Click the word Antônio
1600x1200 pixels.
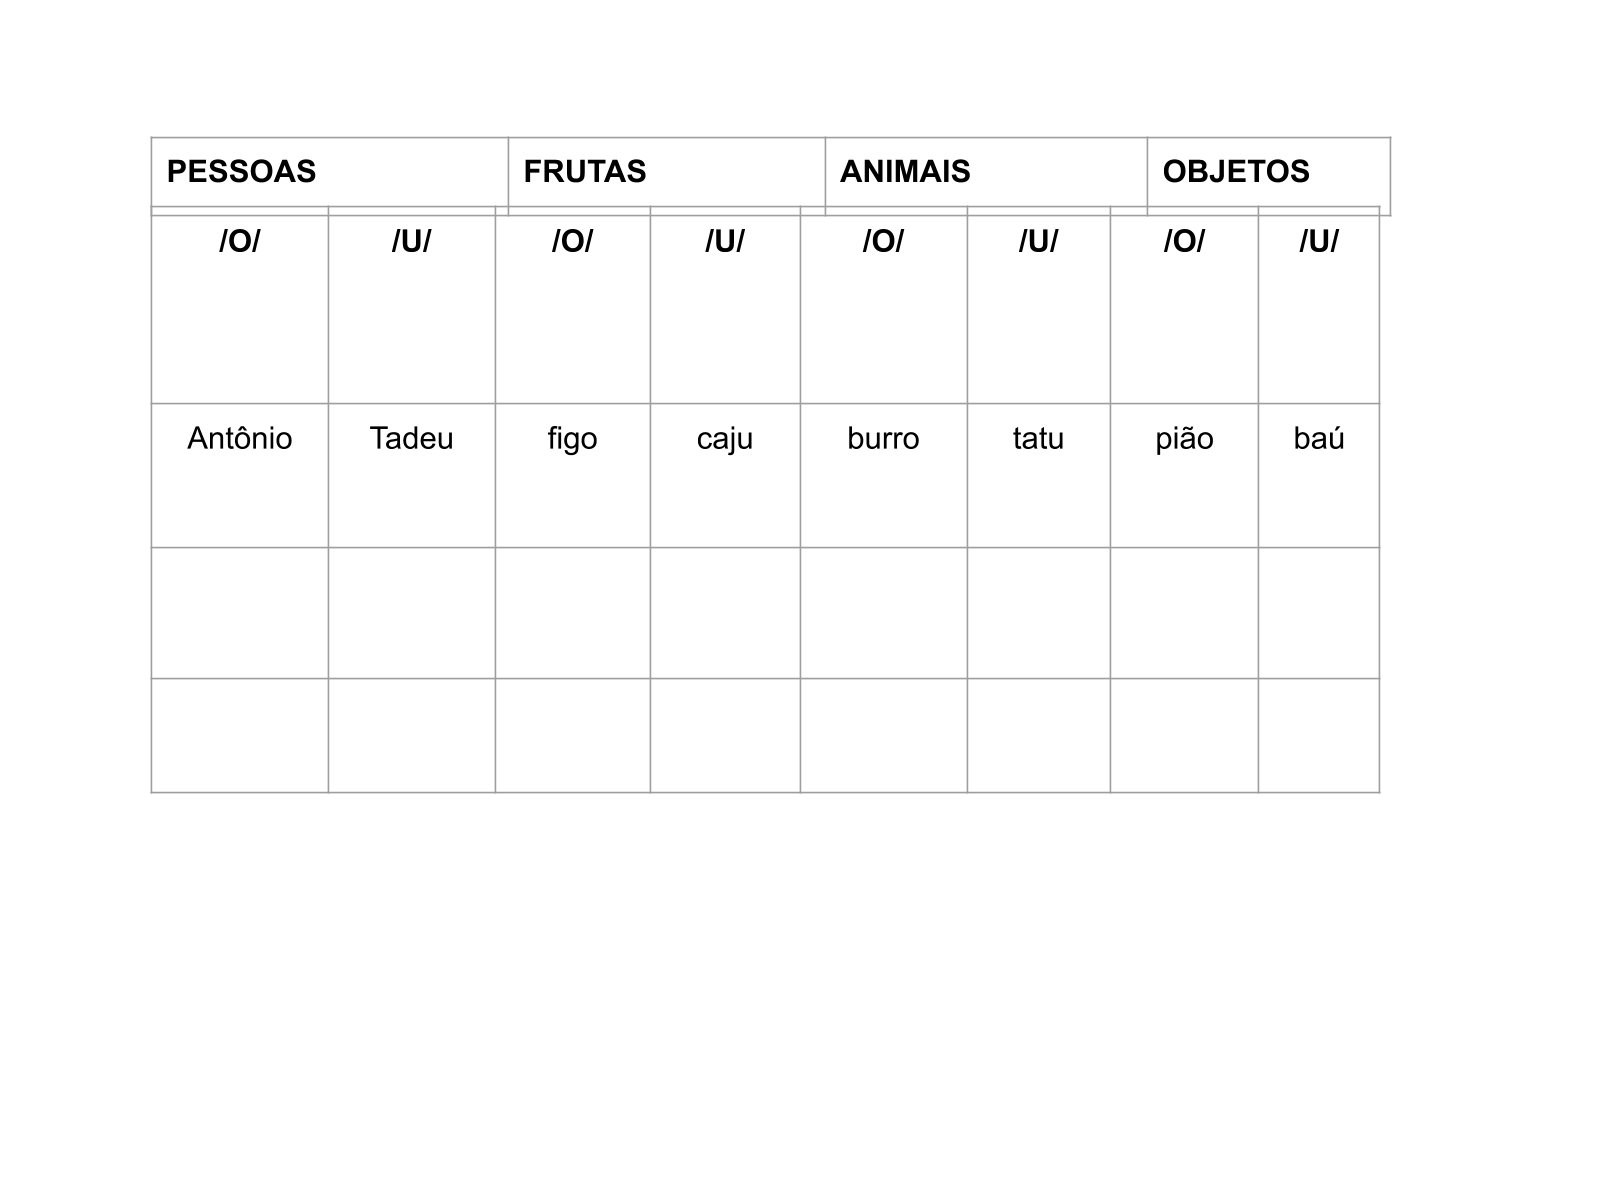240,439
